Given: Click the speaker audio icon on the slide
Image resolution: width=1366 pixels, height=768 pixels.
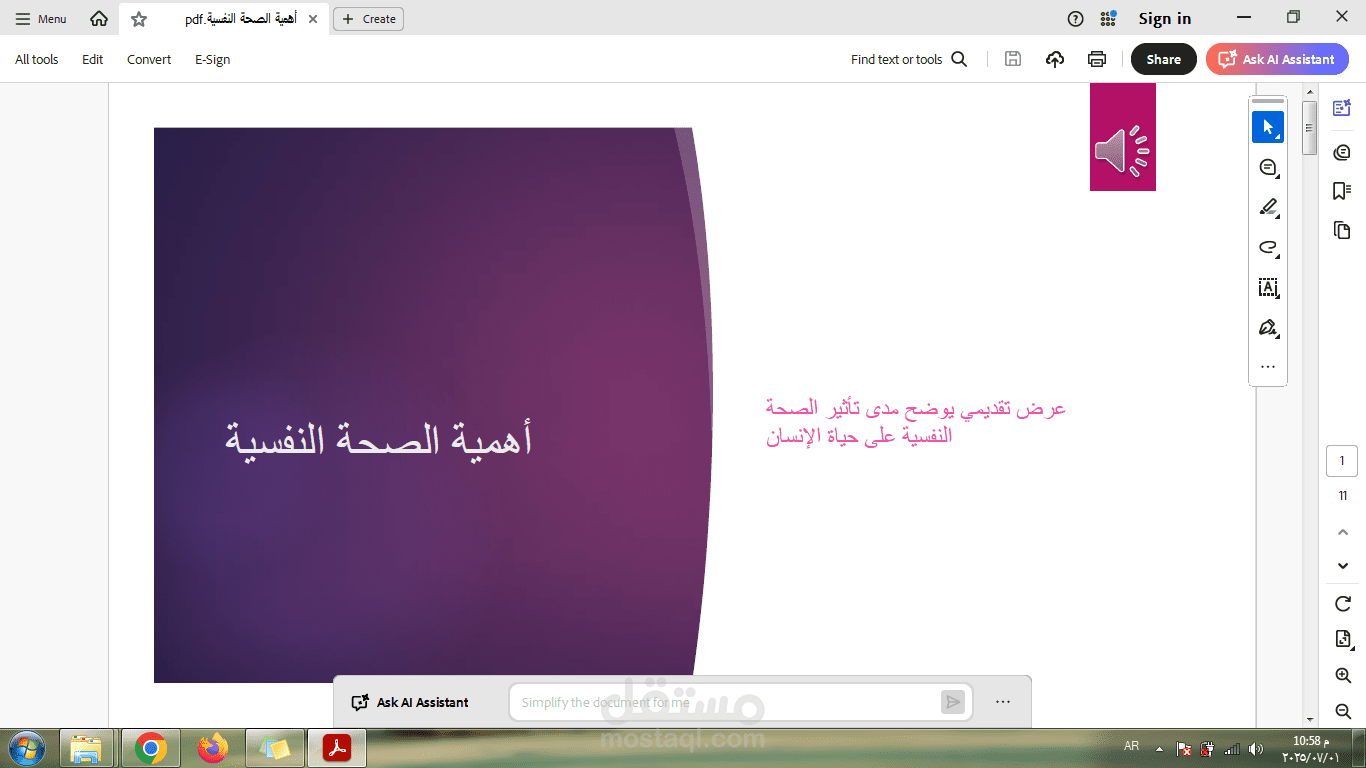Looking at the screenshot, I should 1122,152.
